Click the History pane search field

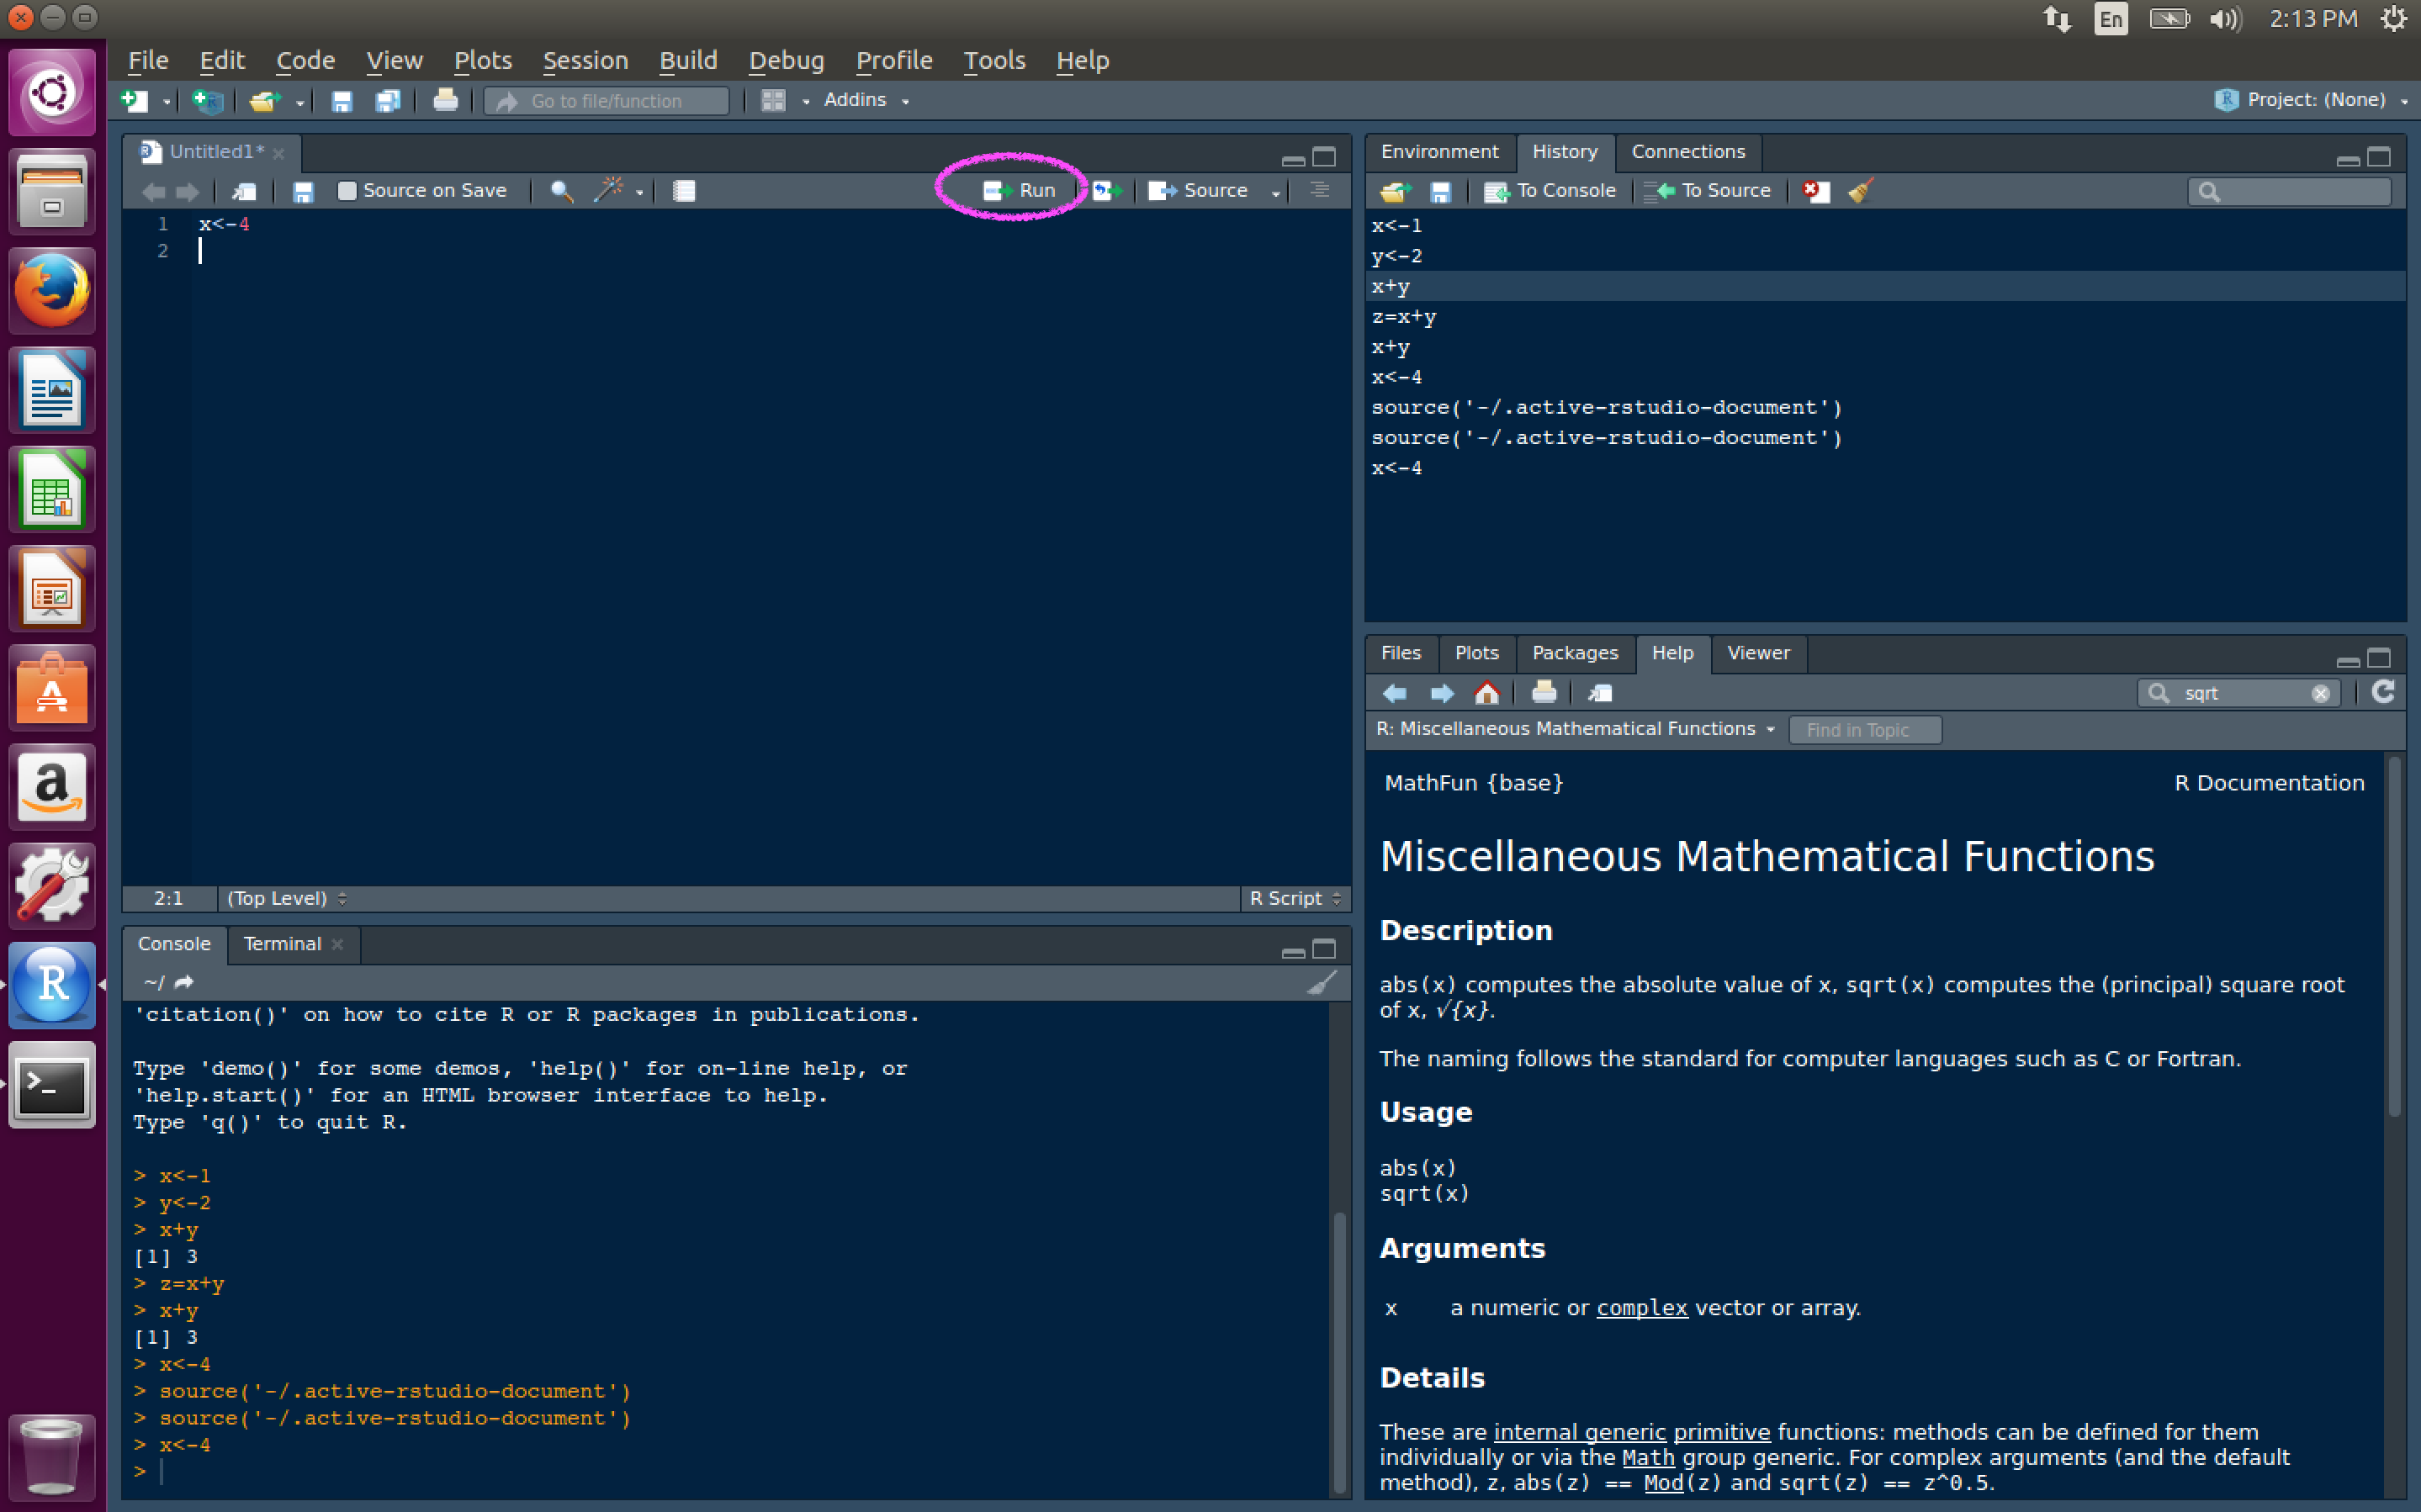pyautogui.click(x=2289, y=191)
